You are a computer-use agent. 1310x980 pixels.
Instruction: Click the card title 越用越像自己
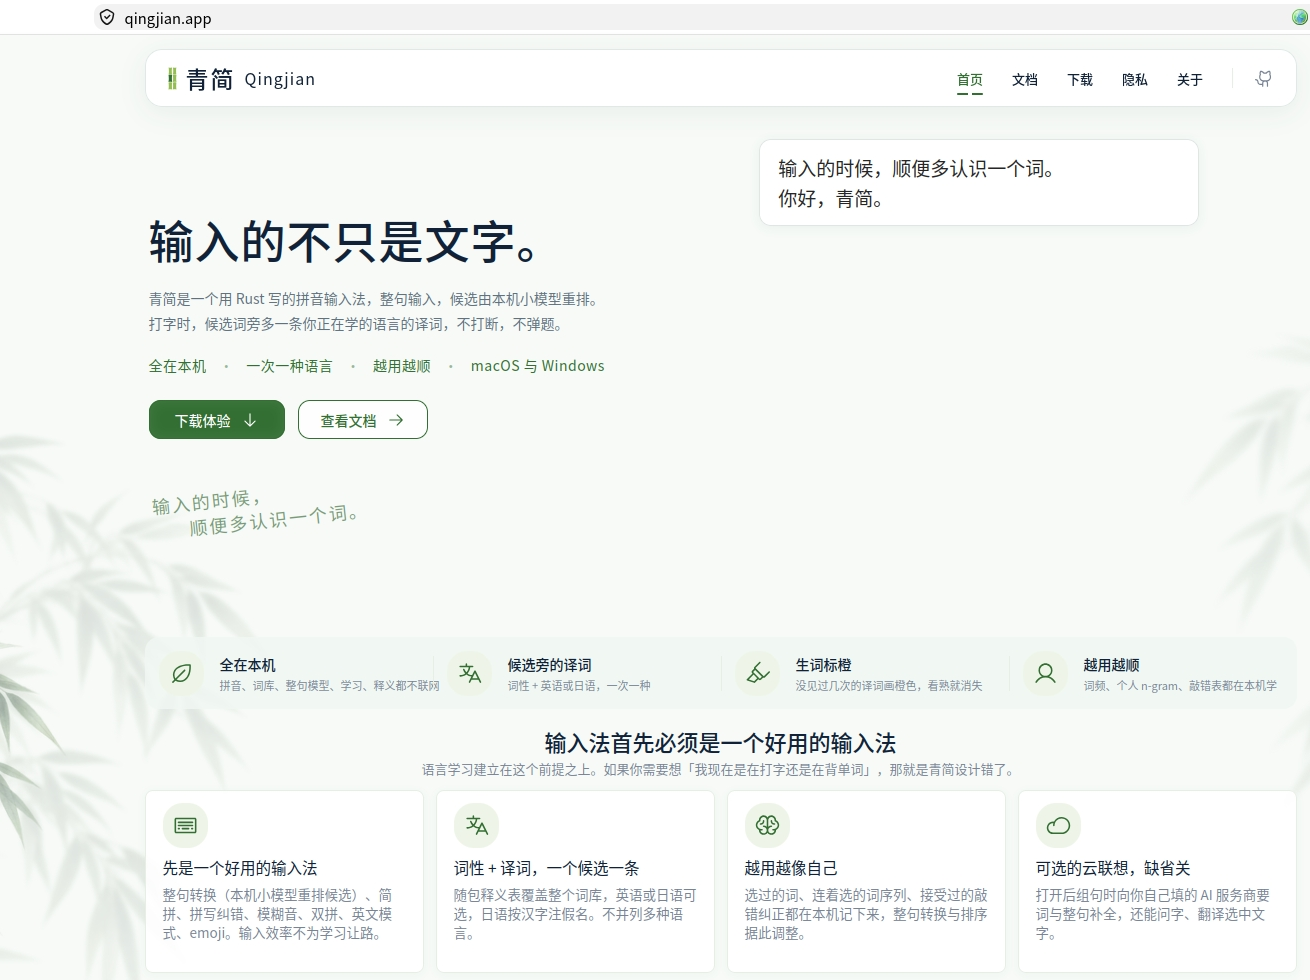[791, 868]
